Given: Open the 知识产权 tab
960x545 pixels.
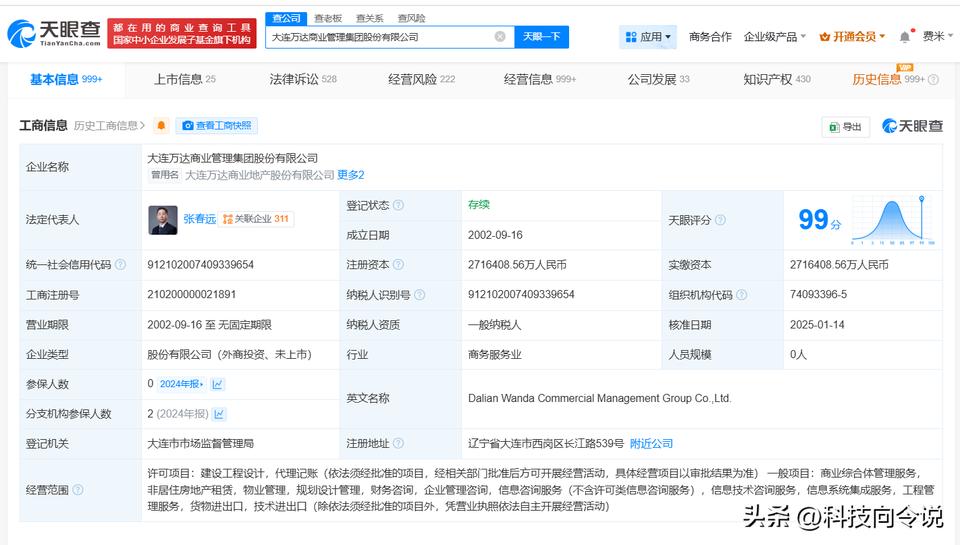Looking at the screenshot, I should (776, 80).
